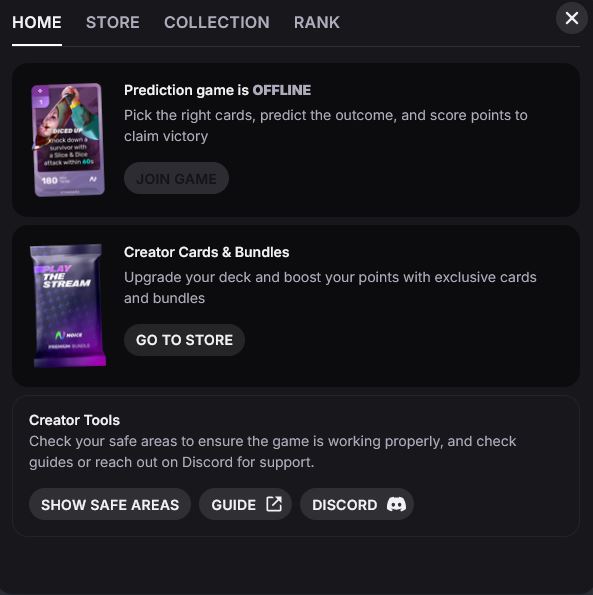
Task: Click the external link icon beside GUIDE
Action: click(274, 504)
